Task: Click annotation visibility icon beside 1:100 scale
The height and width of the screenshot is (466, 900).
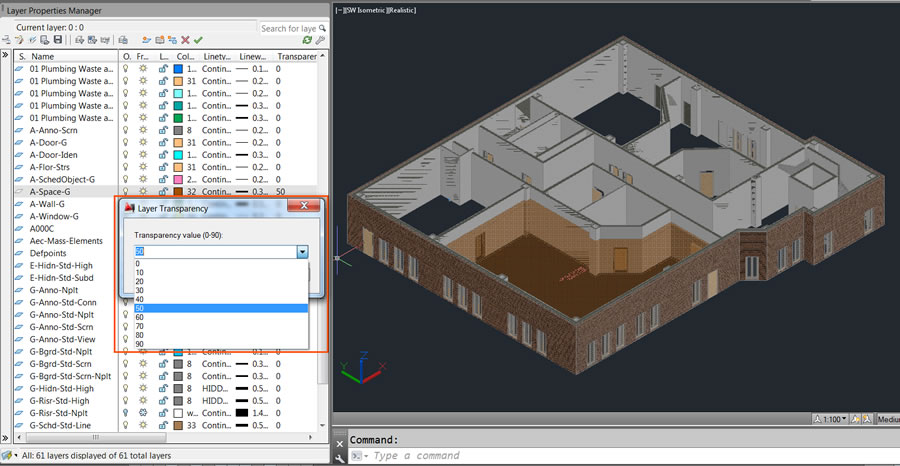Action: [856, 420]
